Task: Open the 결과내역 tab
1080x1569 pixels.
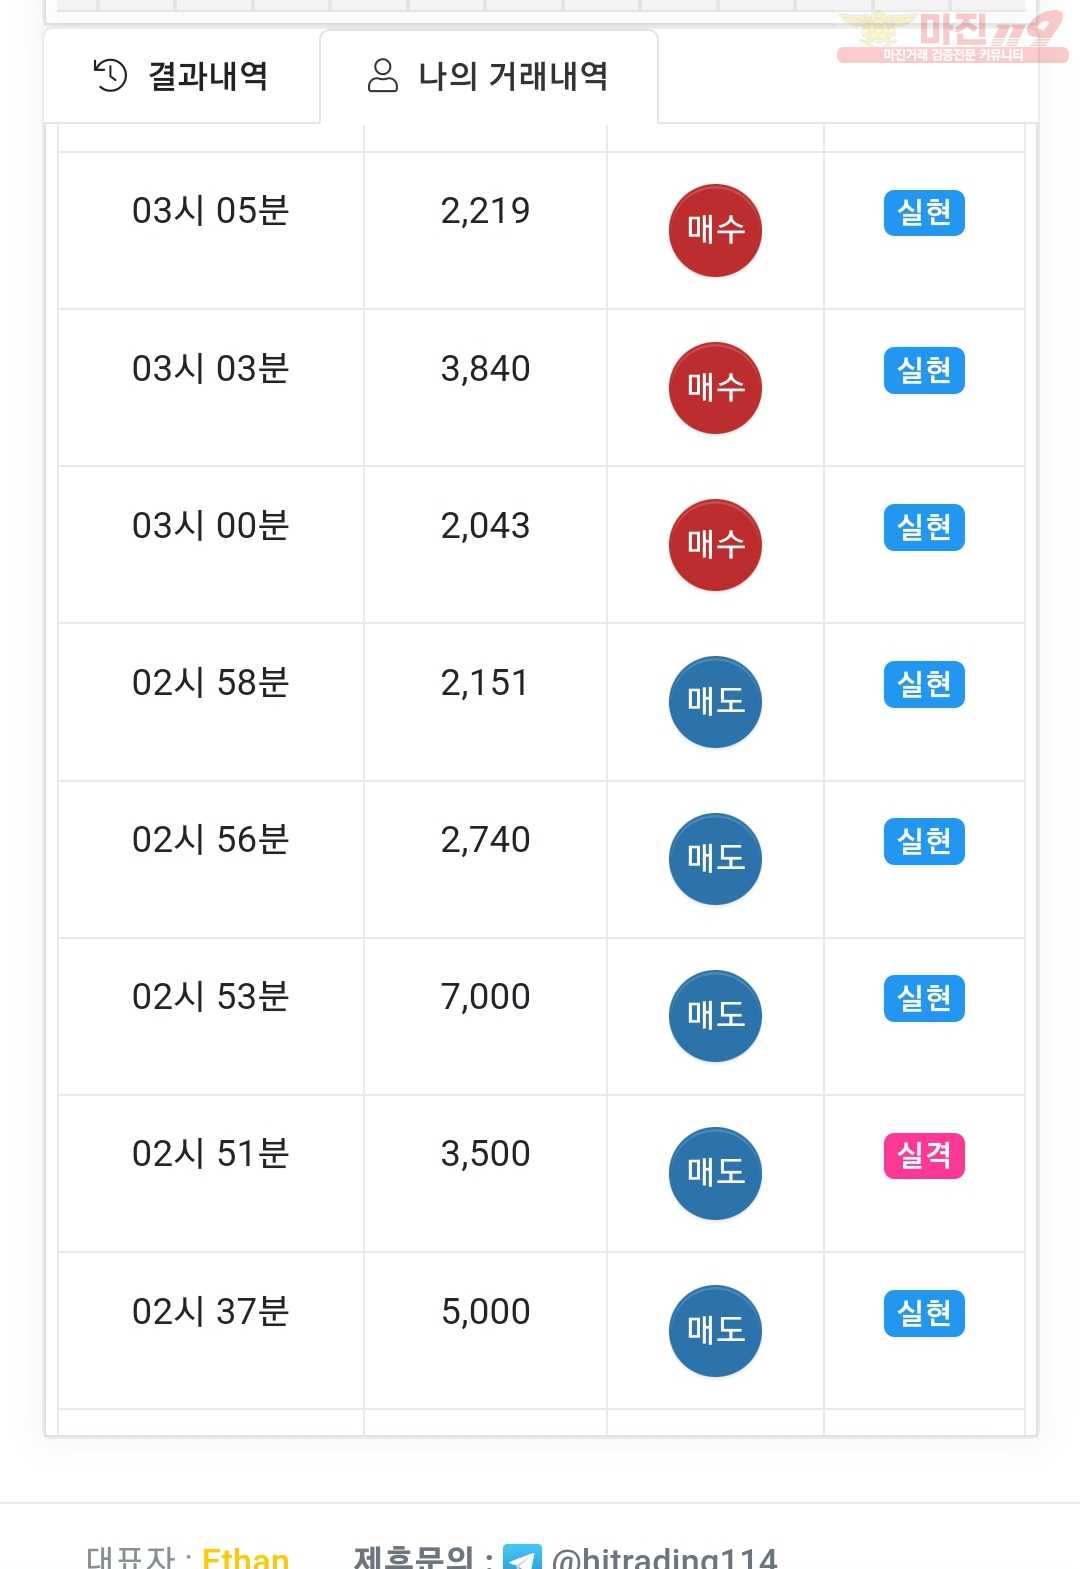Action: point(181,77)
